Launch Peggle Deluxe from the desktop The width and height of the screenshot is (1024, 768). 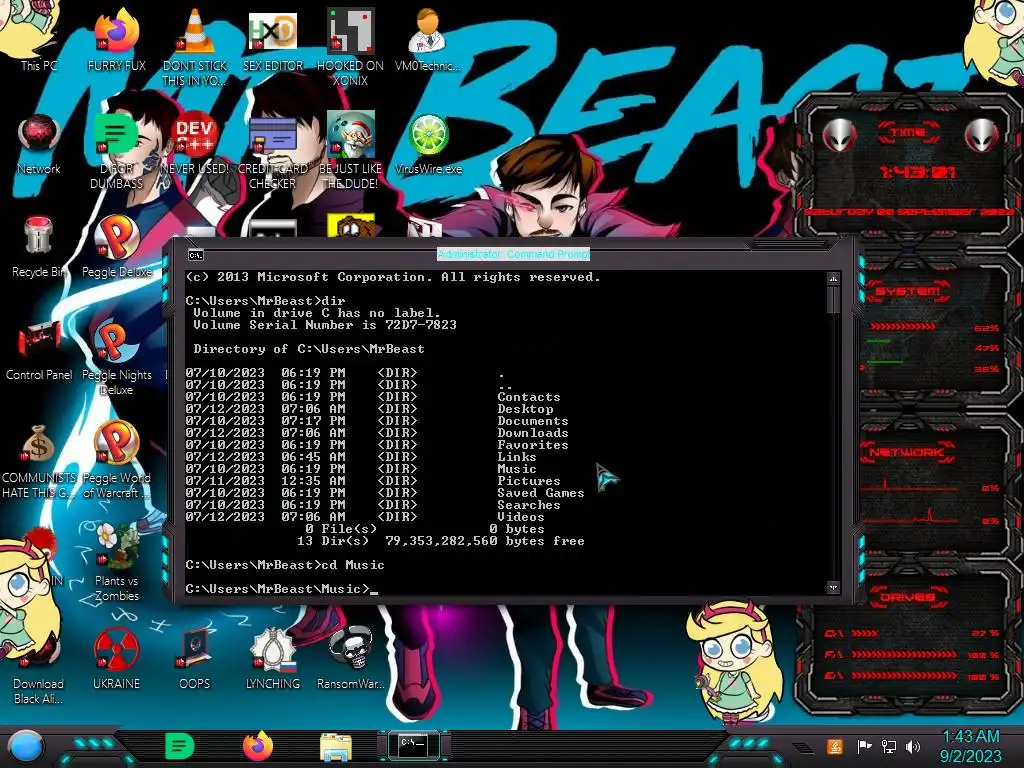pos(116,247)
